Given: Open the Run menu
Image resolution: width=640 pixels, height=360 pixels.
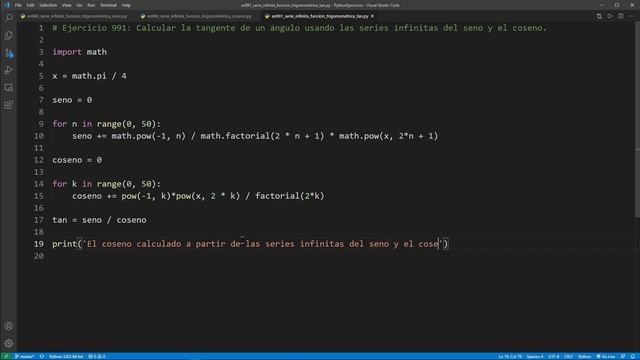Looking at the screenshot, I should (x=91, y=5).
